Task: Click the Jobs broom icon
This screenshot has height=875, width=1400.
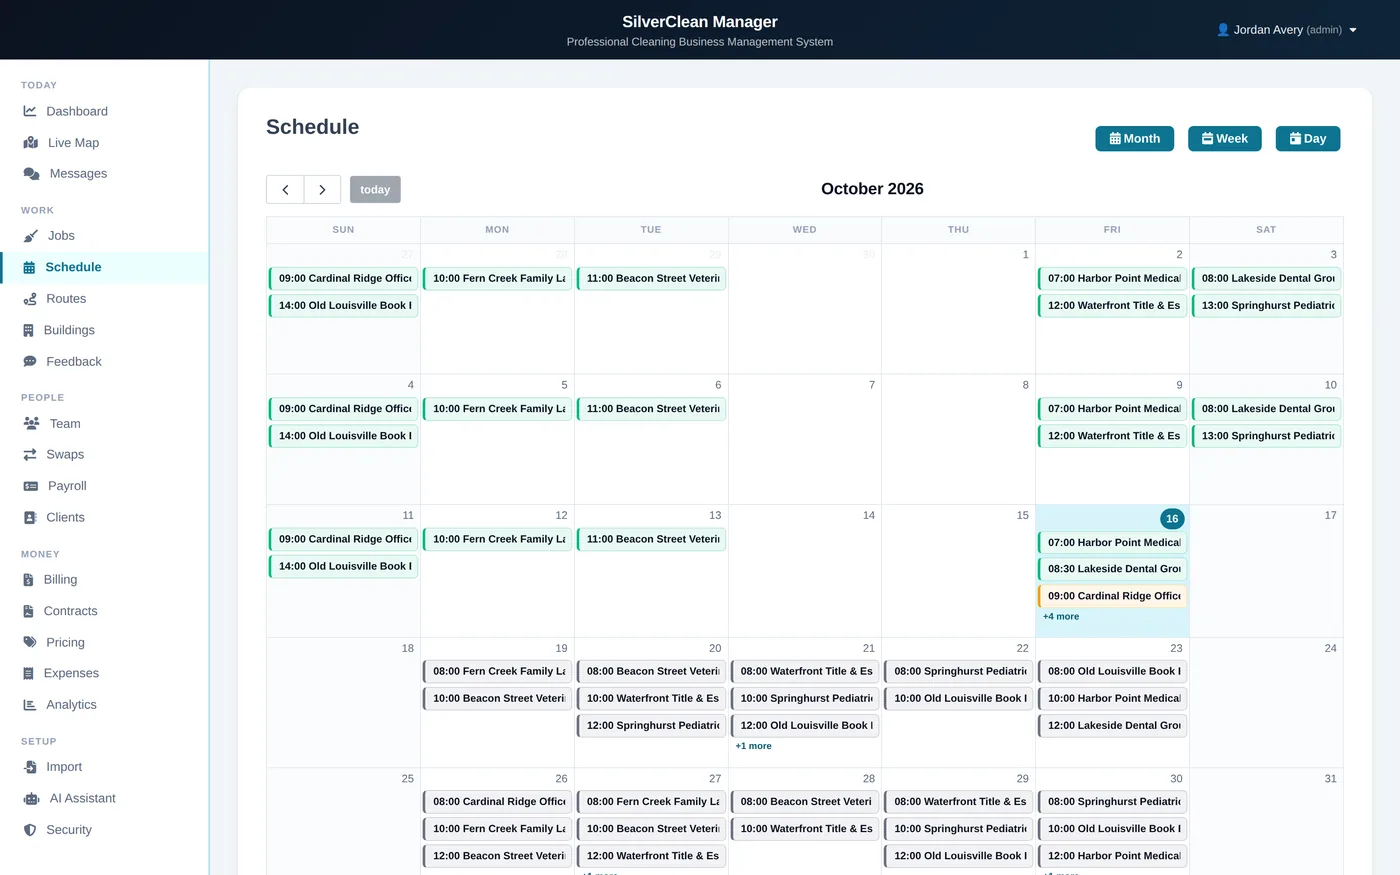Action: [31, 236]
